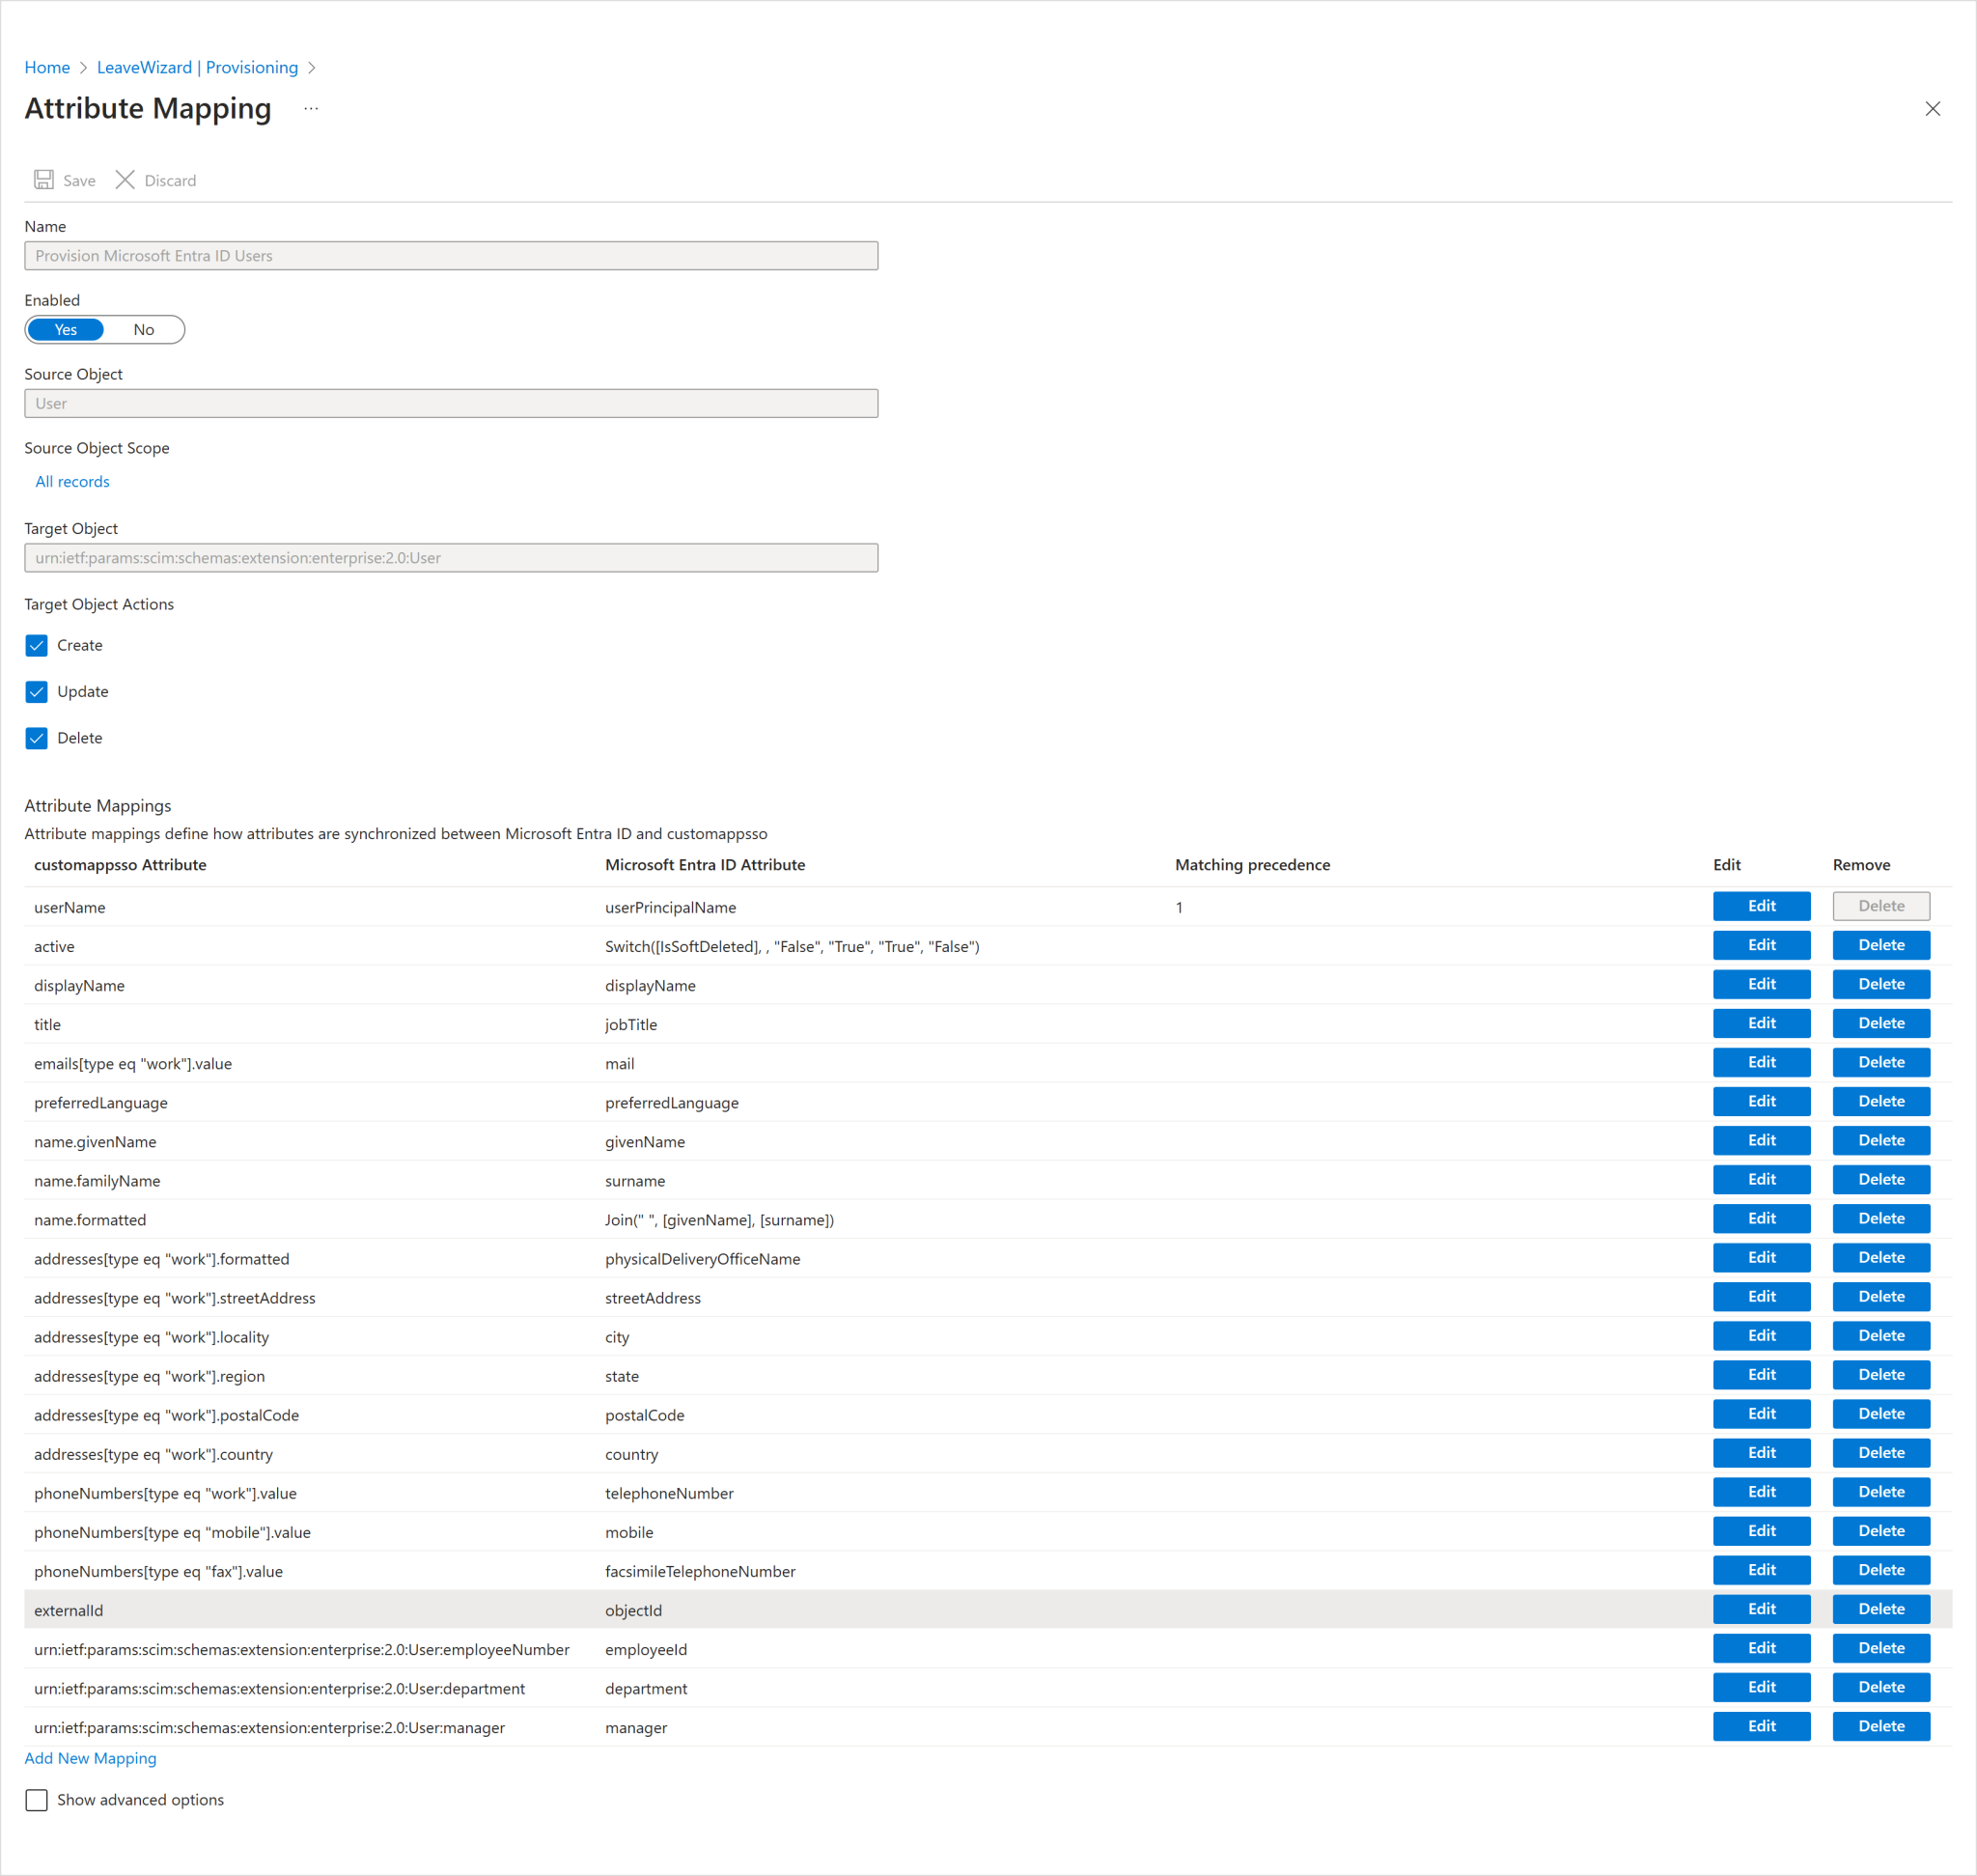Image resolution: width=1977 pixels, height=1876 pixels.
Task: Click Add New Mapping link
Action: (90, 1758)
